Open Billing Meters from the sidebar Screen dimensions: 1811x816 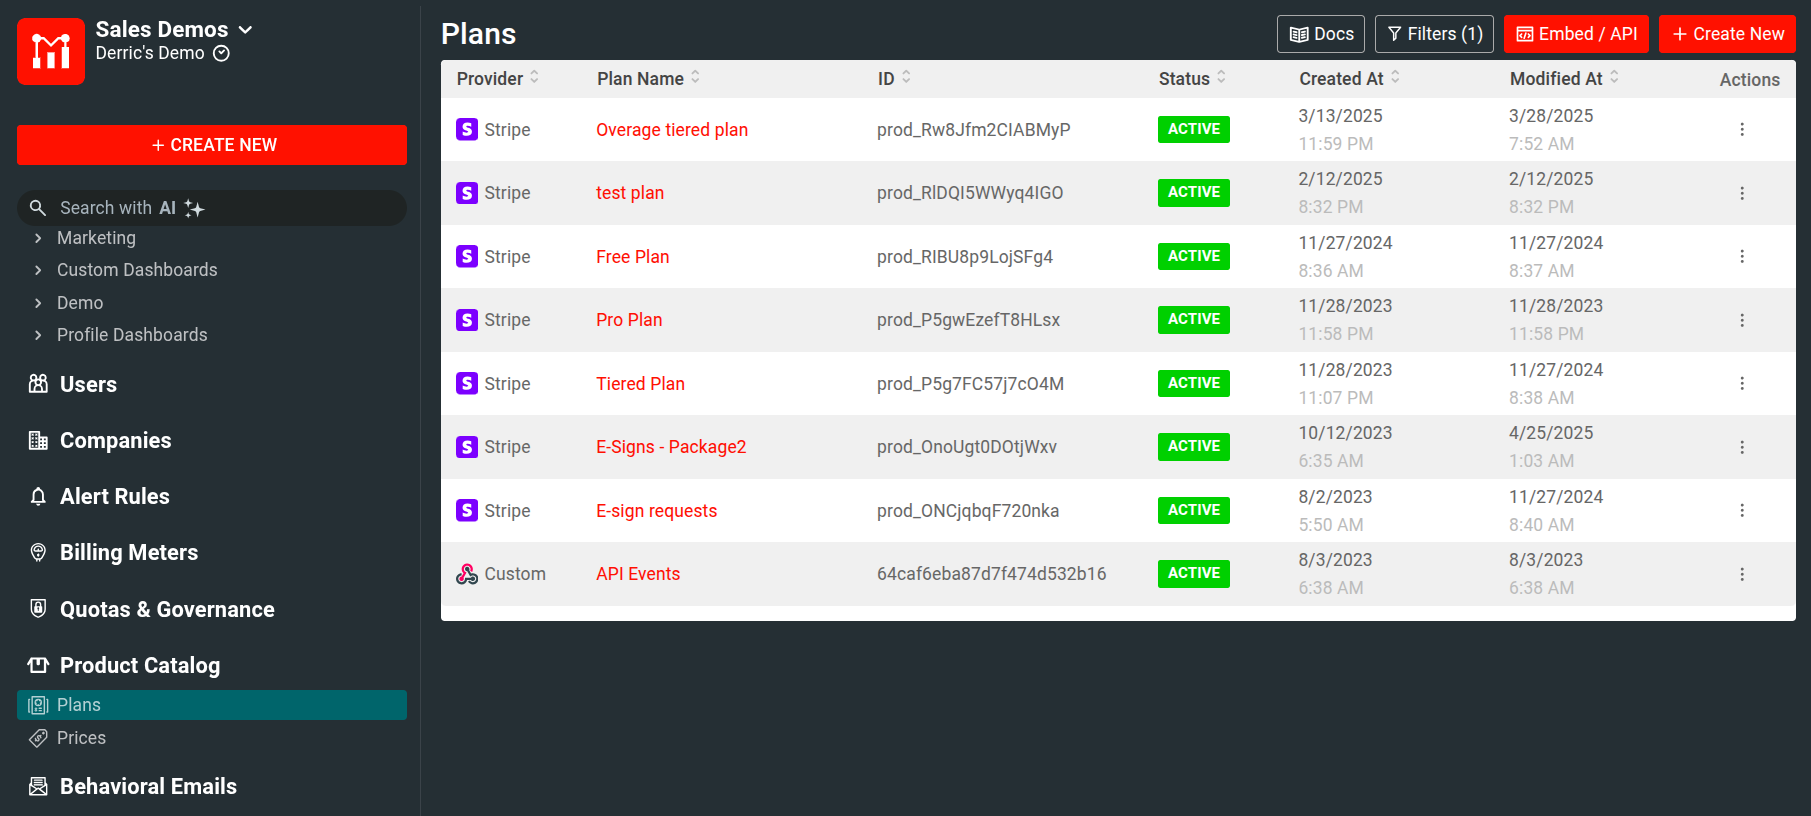(x=128, y=553)
